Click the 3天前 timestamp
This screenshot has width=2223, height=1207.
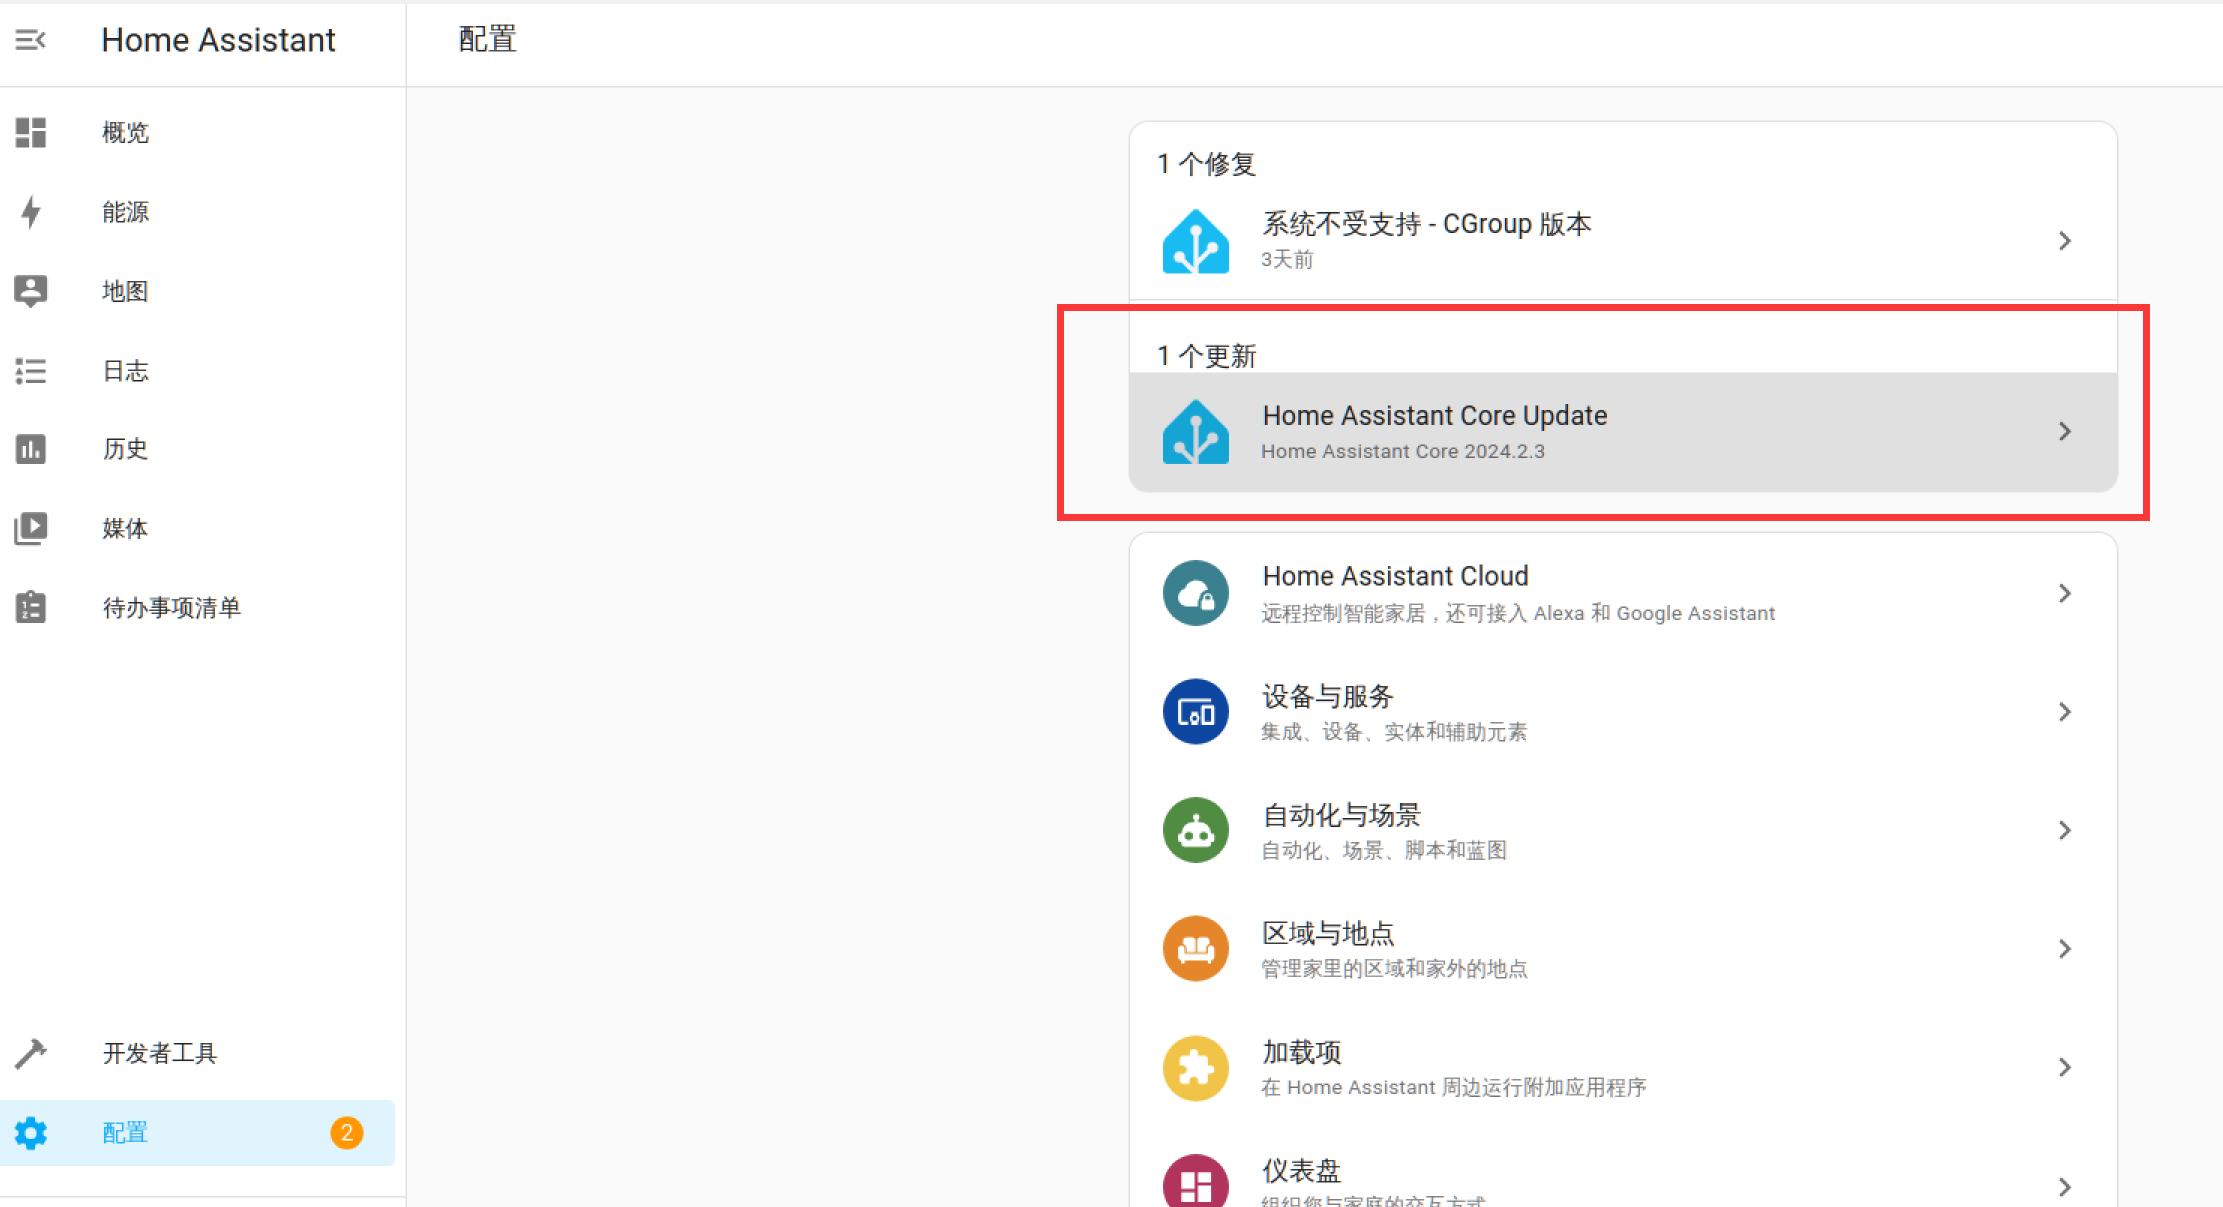(x=1287, y=260)
